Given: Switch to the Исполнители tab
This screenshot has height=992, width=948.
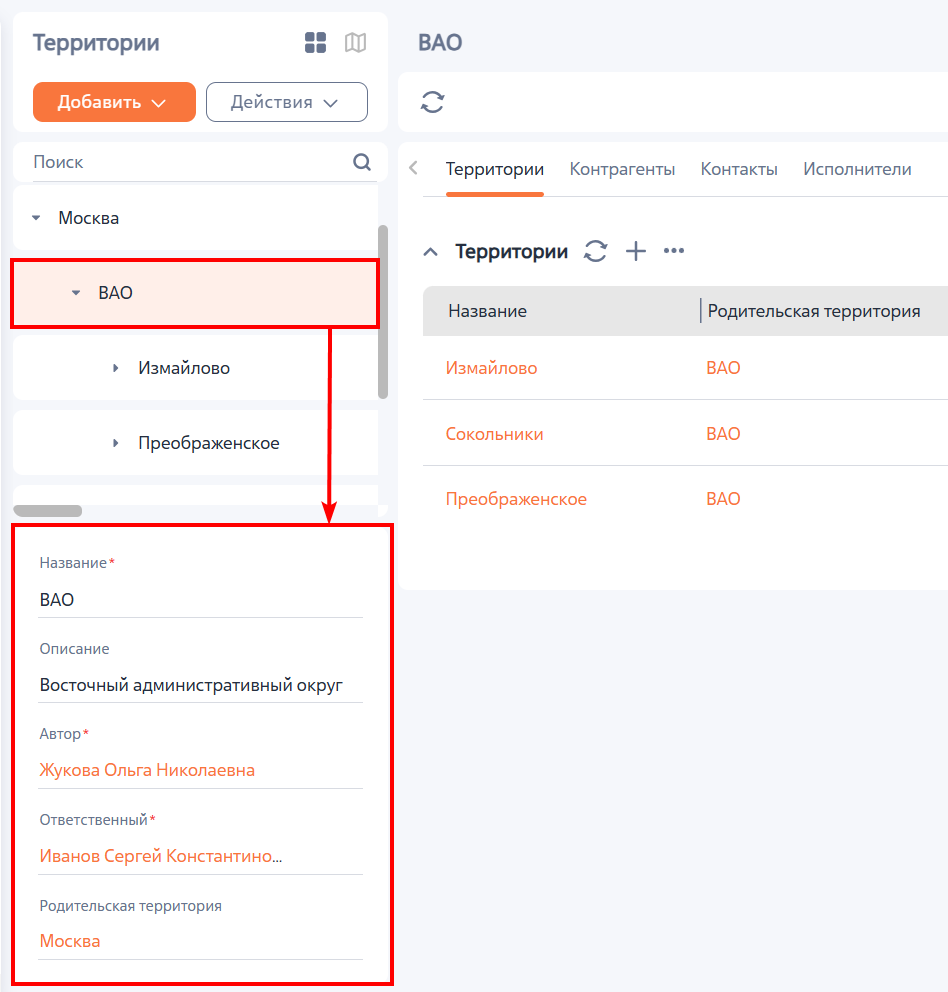Looking at the screenshot, I should [x=857, y=170].
